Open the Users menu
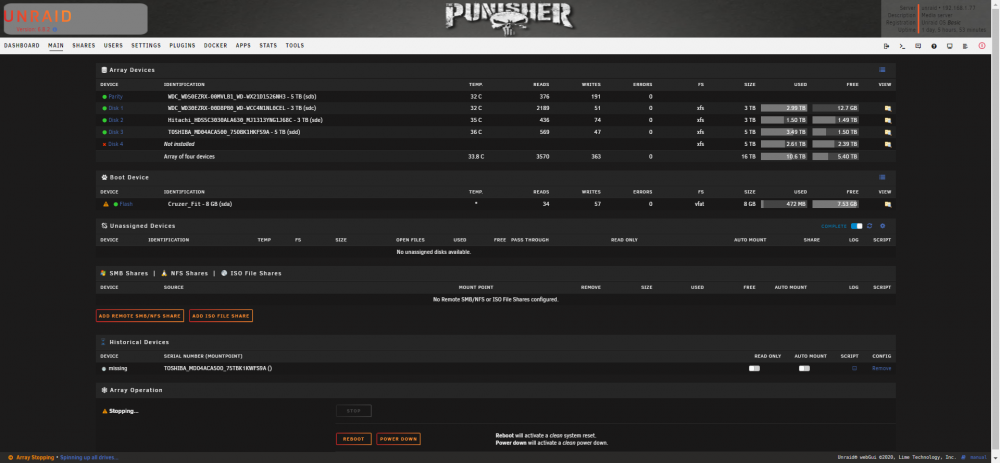Image resolution: width=1000 pixels, height=463 pixels. click(114, 46)
